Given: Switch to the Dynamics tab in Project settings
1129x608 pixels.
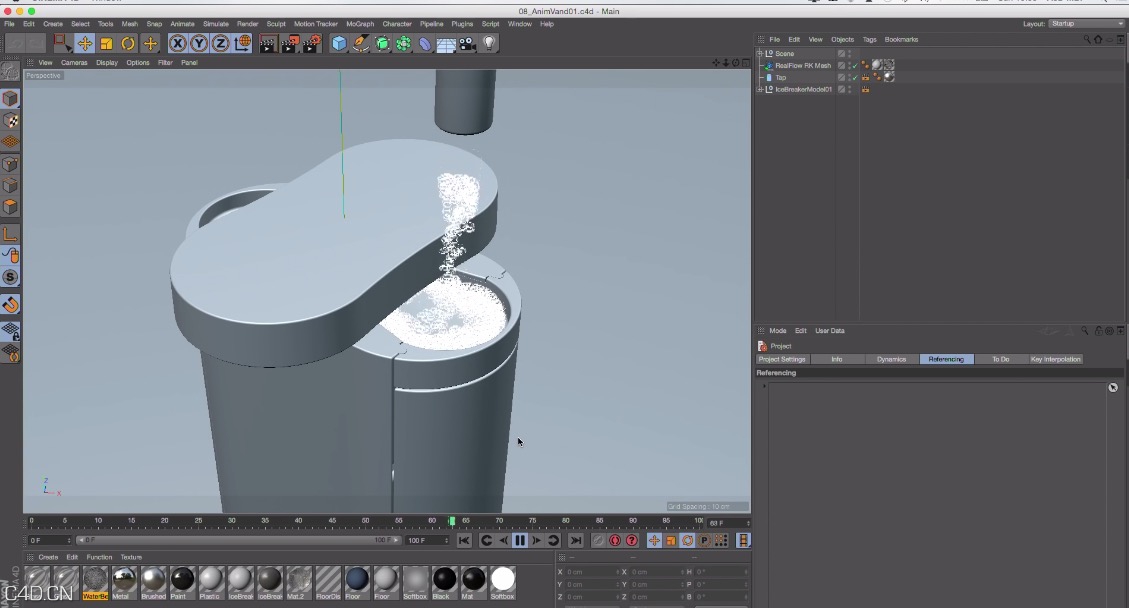Looking at the screenshot, I should point(890,359).
